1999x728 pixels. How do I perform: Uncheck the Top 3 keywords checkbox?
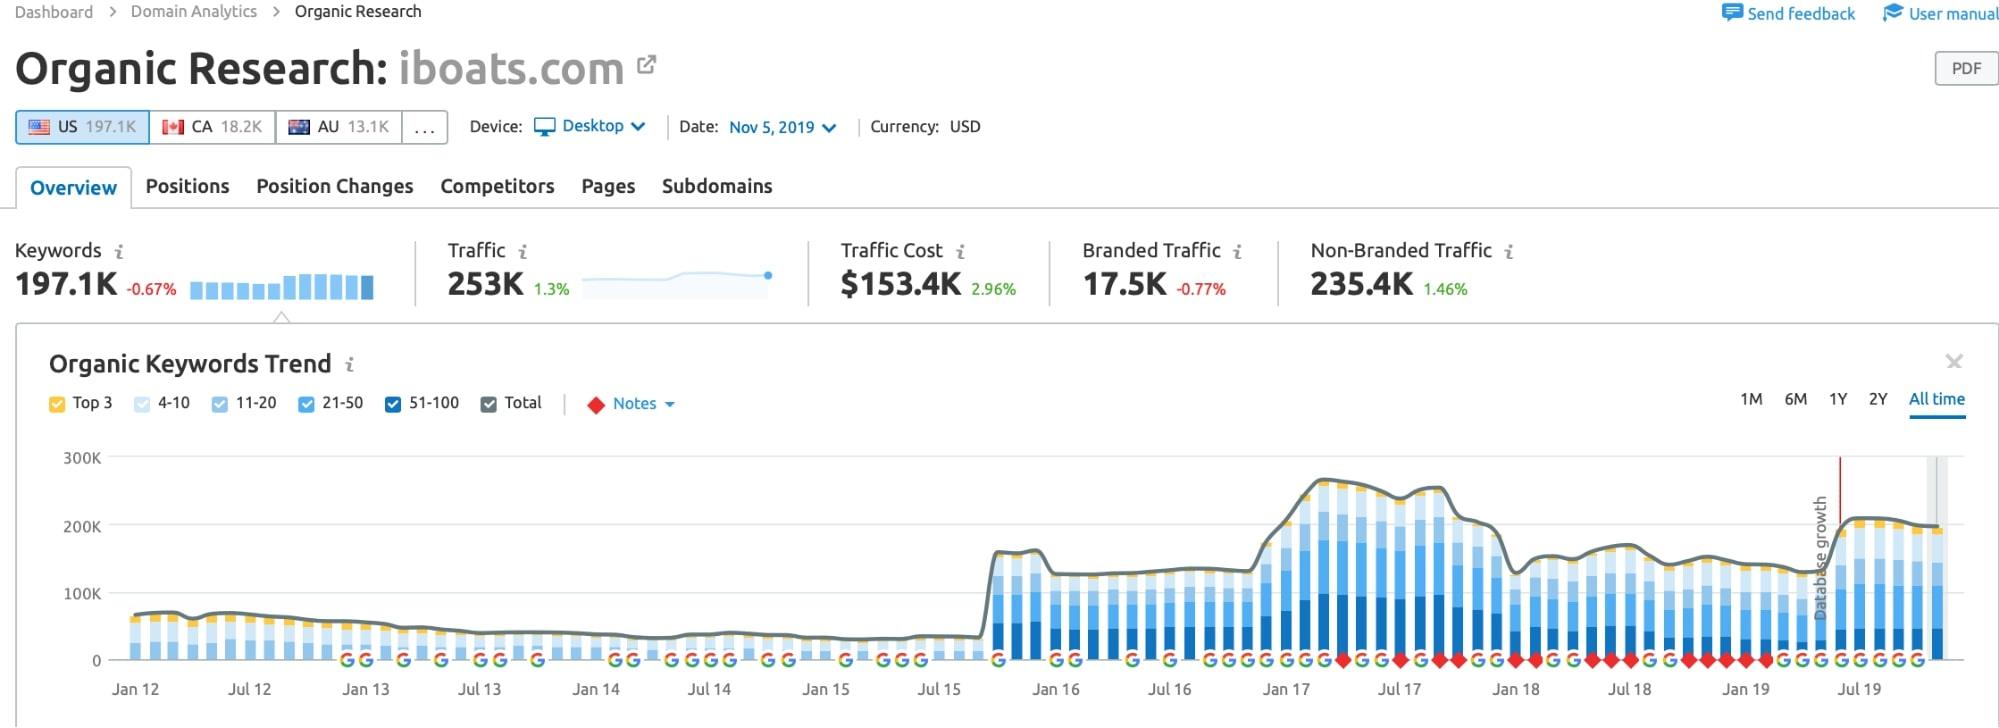point(57,404)
